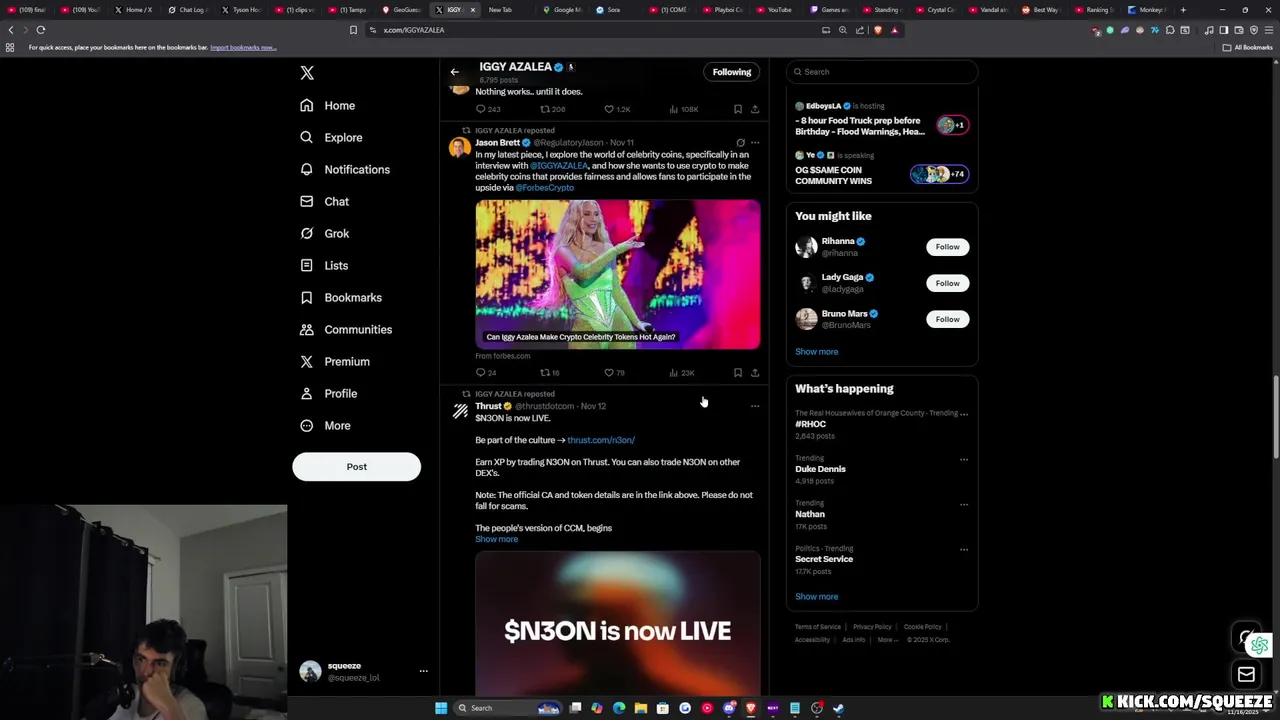
Task: Open floating Messages envelope icon
Action: [x=1246, y=674]
